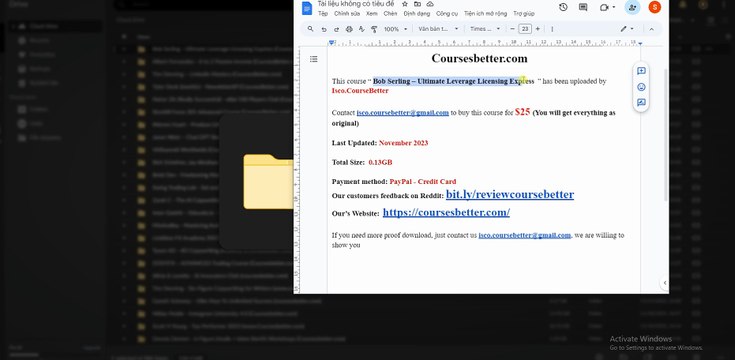Open the Meet call dropdown arrow

(614, 8)
